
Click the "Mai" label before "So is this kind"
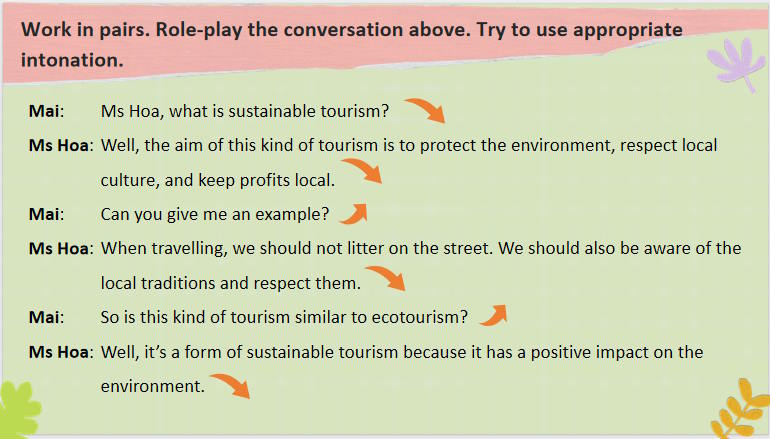(x=44, y=317)
